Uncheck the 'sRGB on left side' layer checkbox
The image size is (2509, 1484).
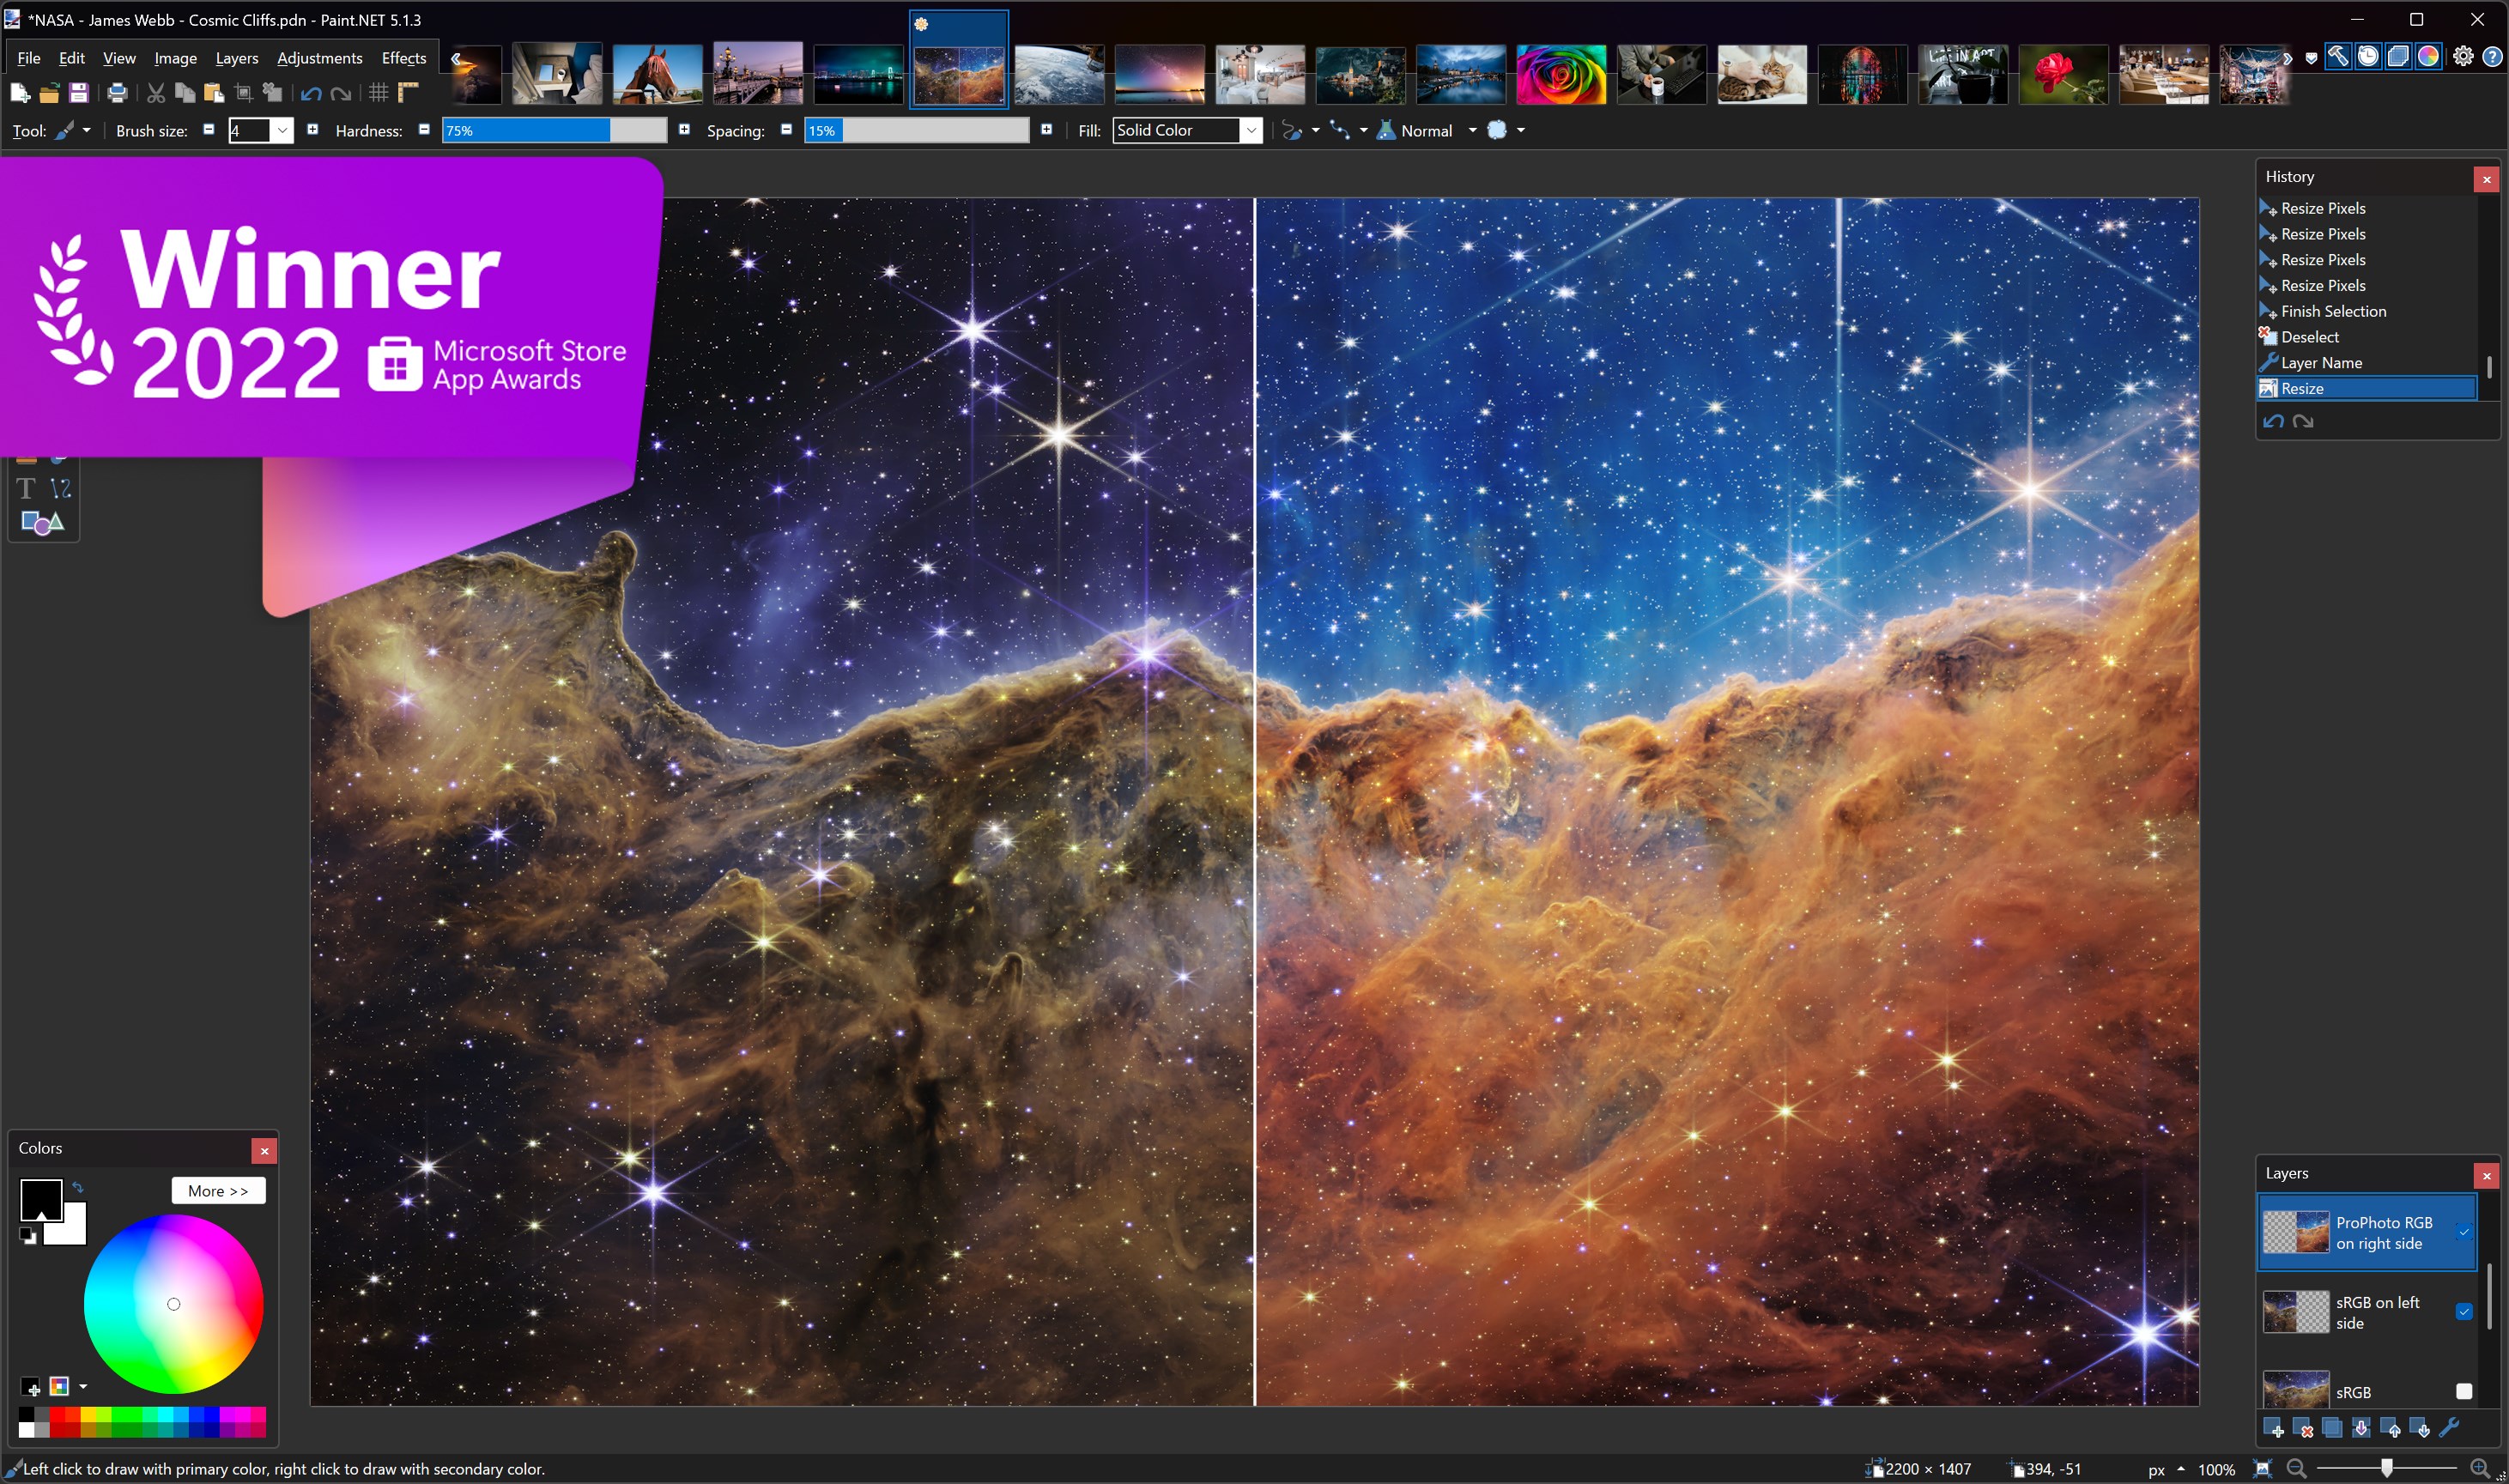2464,1312
